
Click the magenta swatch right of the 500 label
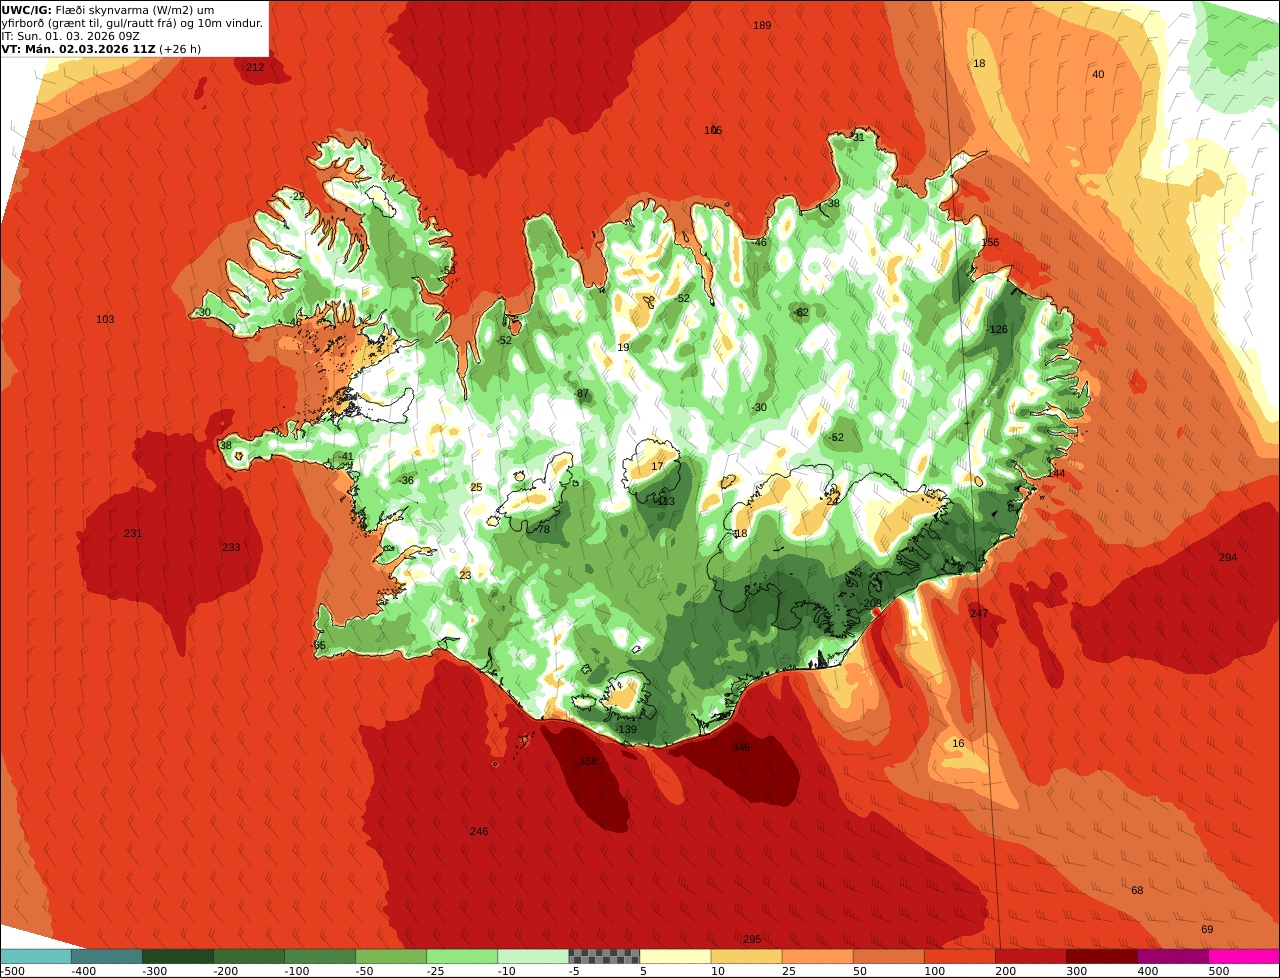1244,956
